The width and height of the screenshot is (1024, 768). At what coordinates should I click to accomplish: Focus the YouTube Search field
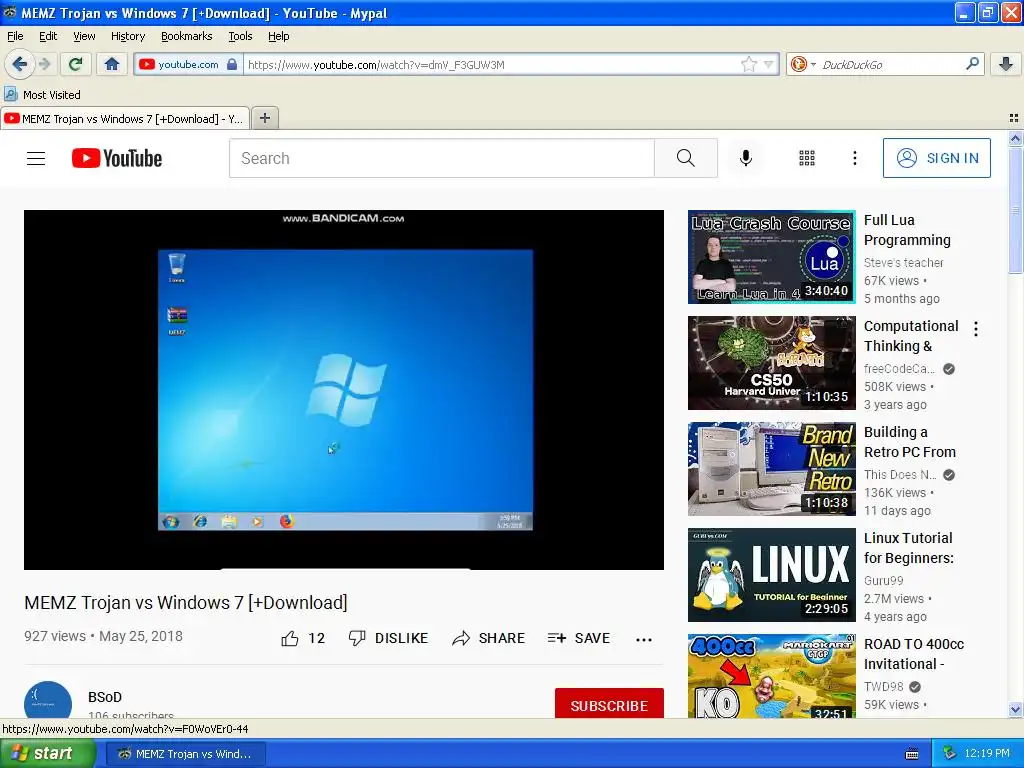tap(441, 158)
